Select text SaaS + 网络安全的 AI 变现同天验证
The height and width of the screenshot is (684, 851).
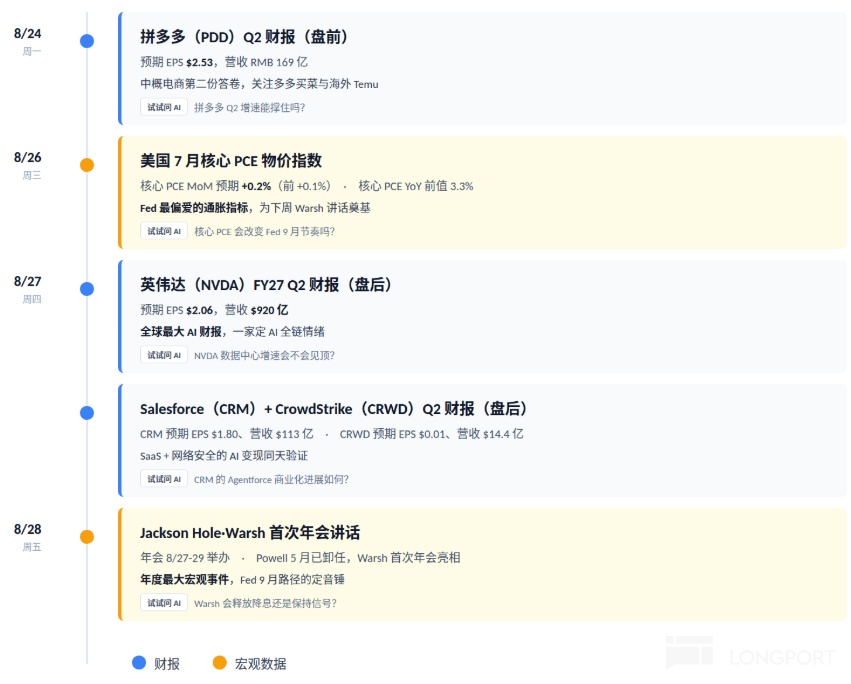pos(224,455)
